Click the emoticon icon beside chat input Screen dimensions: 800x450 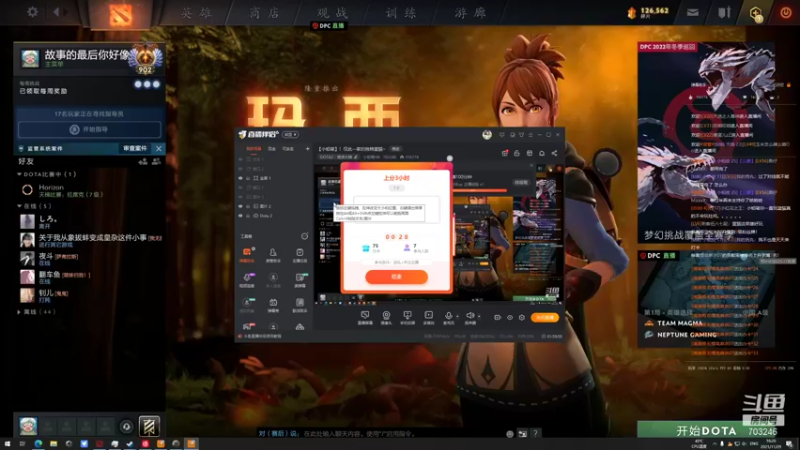(510, 434)
